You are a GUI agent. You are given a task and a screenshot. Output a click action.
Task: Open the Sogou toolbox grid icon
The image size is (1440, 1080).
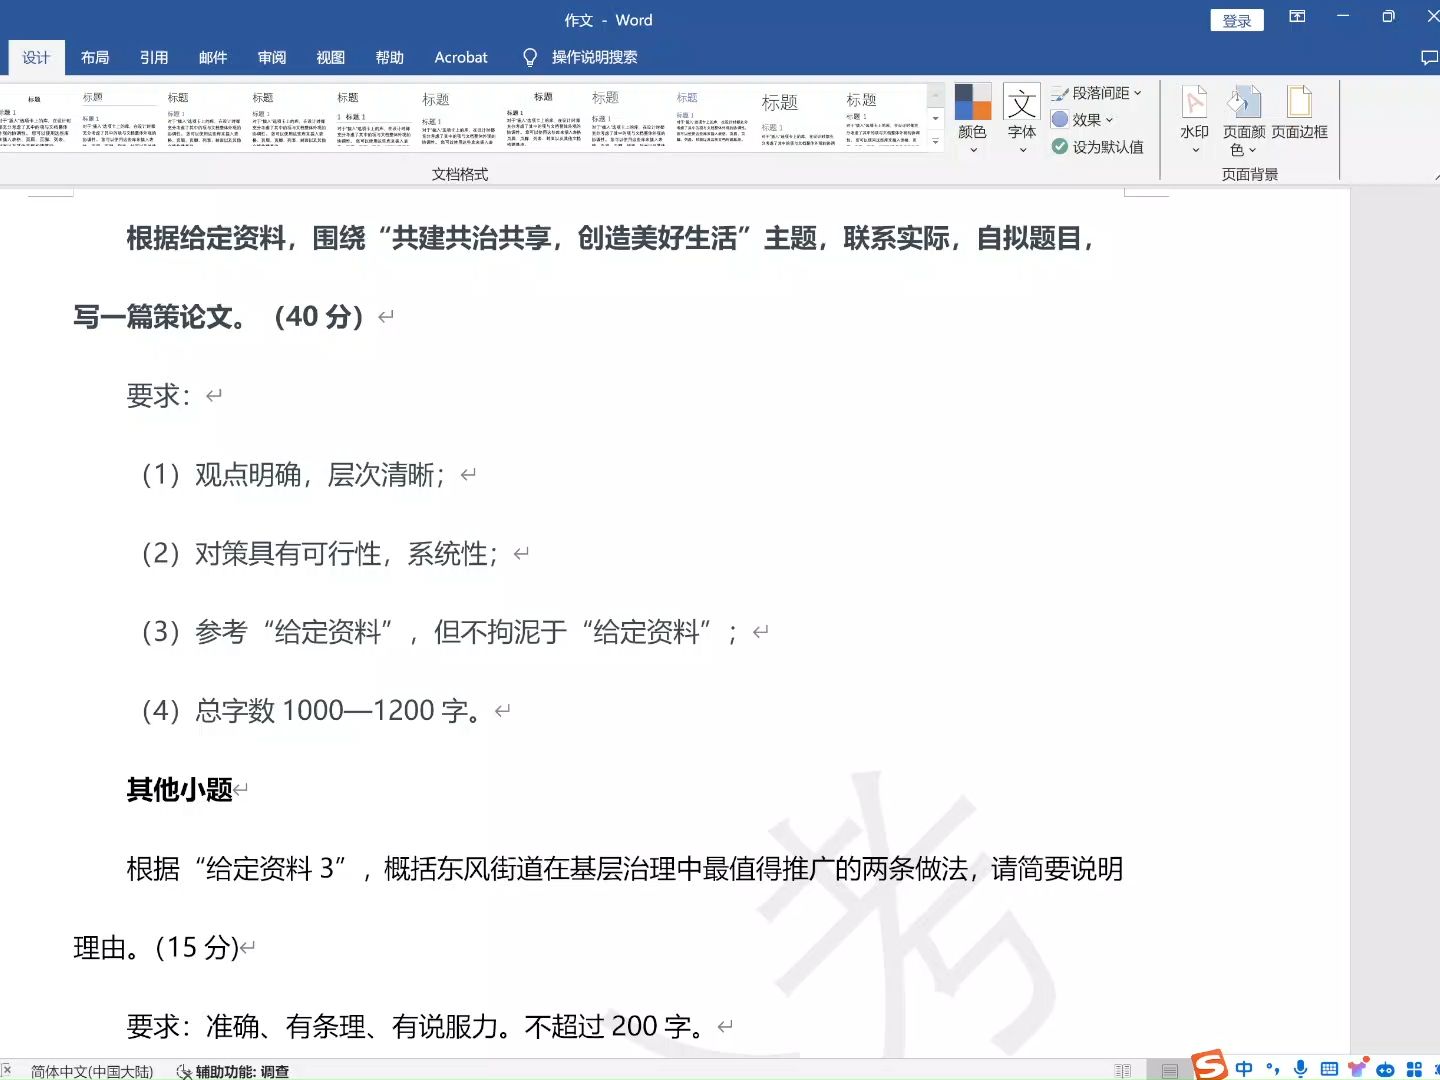pyautogui.click(x=1414, y=1069)
